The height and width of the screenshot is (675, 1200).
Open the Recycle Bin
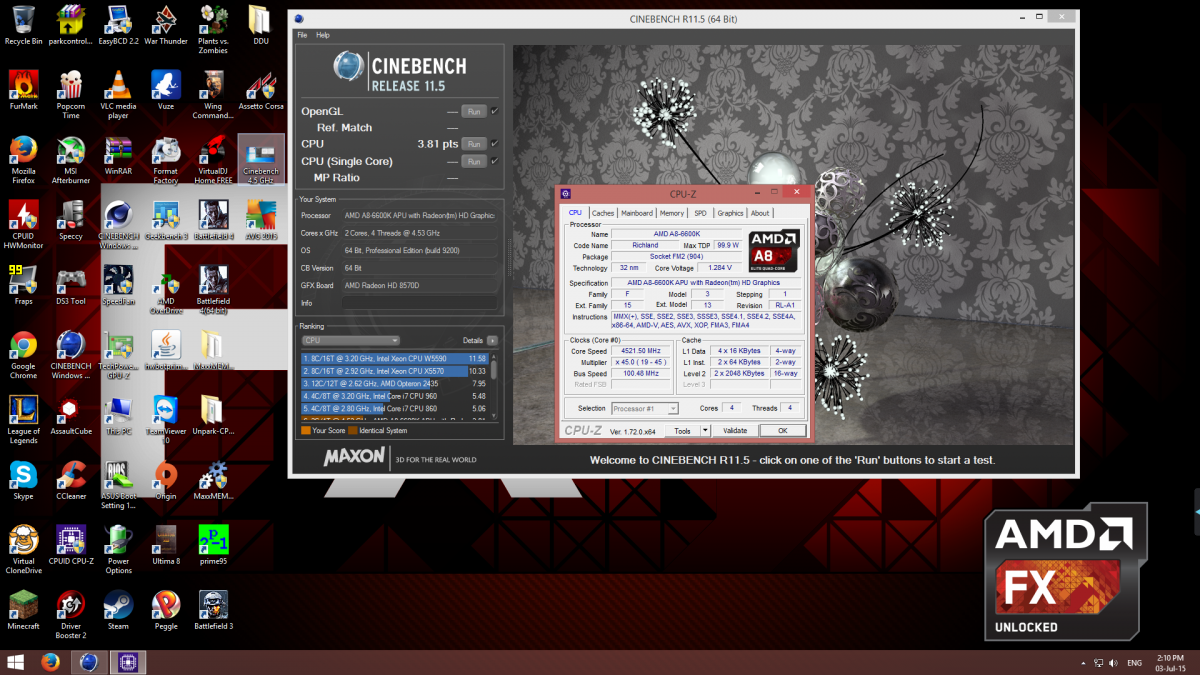pos(23,26)
